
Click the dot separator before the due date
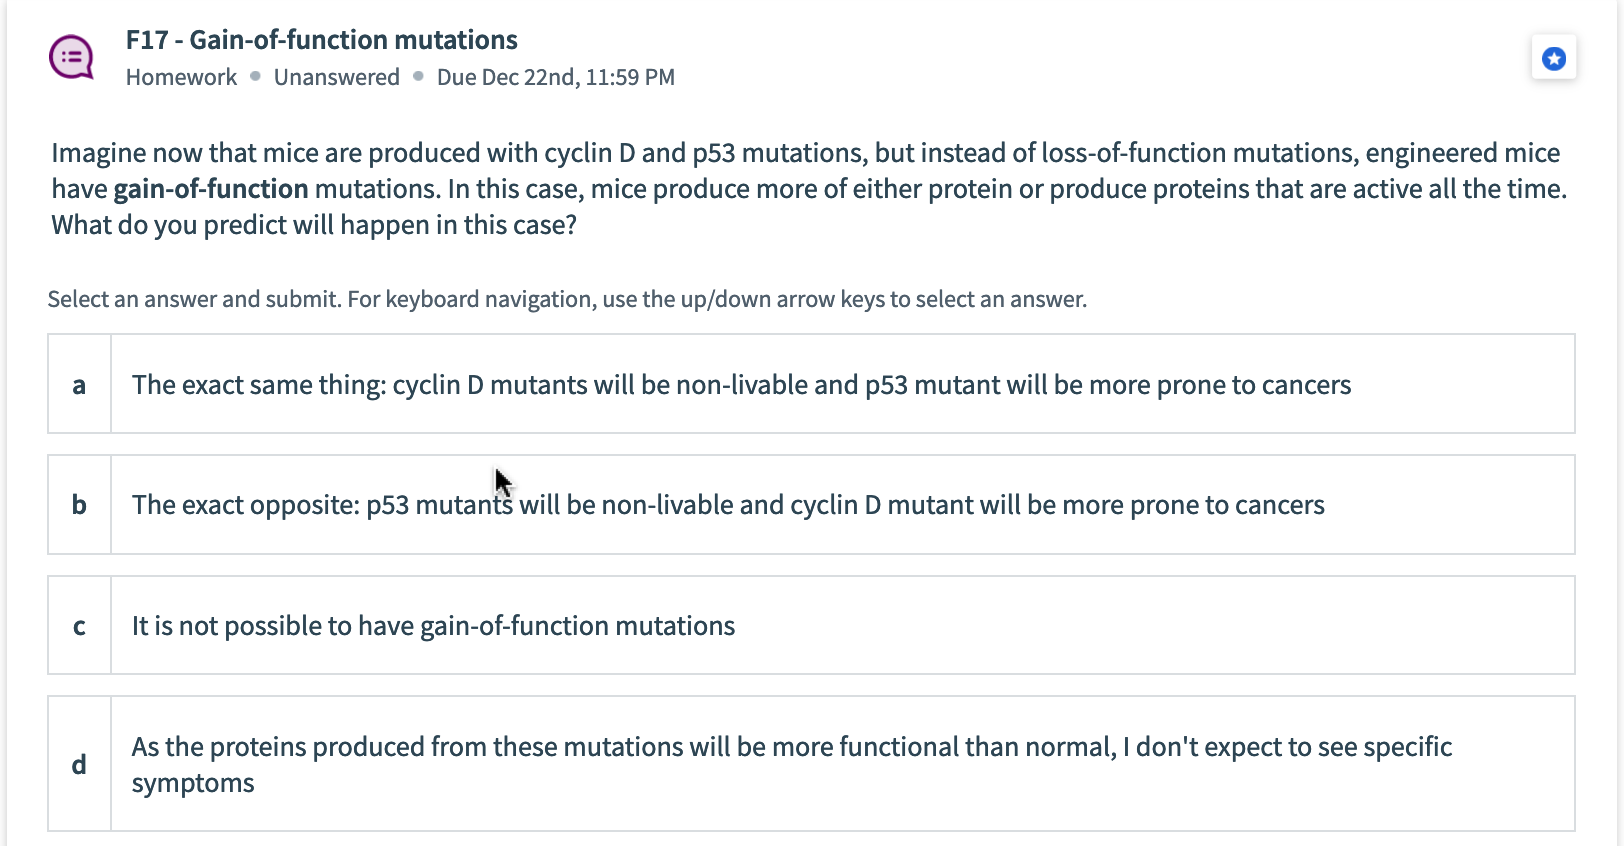tap(417, 77)
